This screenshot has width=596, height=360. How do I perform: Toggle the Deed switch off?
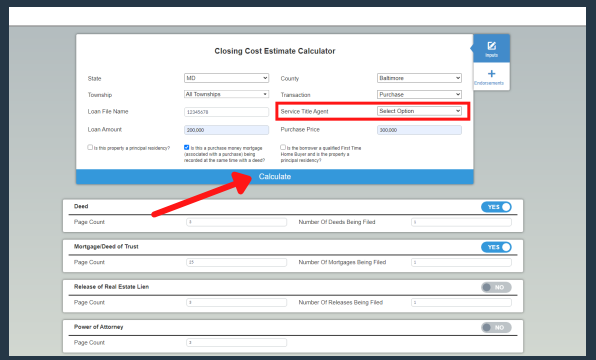[x=496, y=207]
